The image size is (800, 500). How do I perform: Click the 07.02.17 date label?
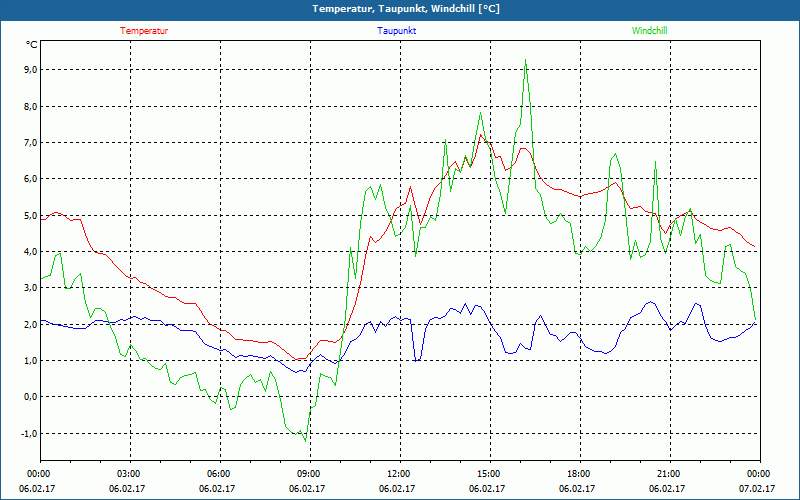pos(757,488)
